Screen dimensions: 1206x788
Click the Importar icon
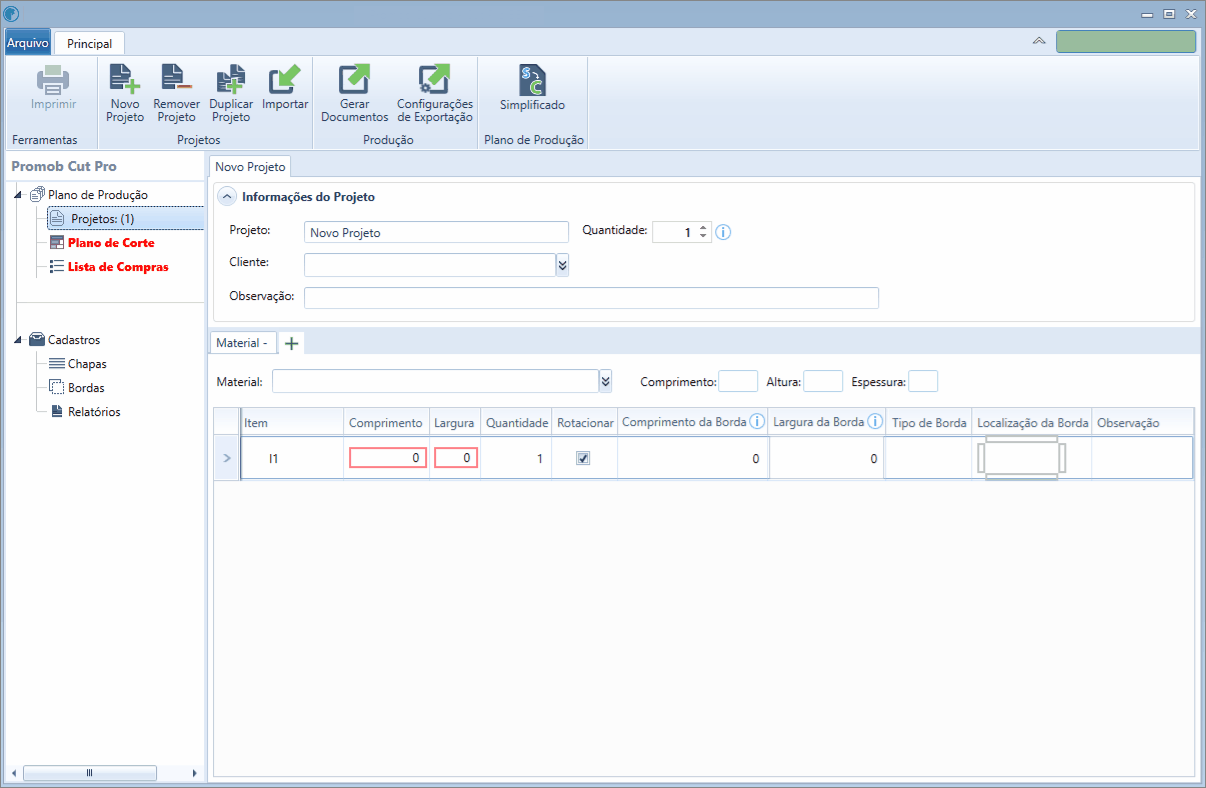(285, 80)
